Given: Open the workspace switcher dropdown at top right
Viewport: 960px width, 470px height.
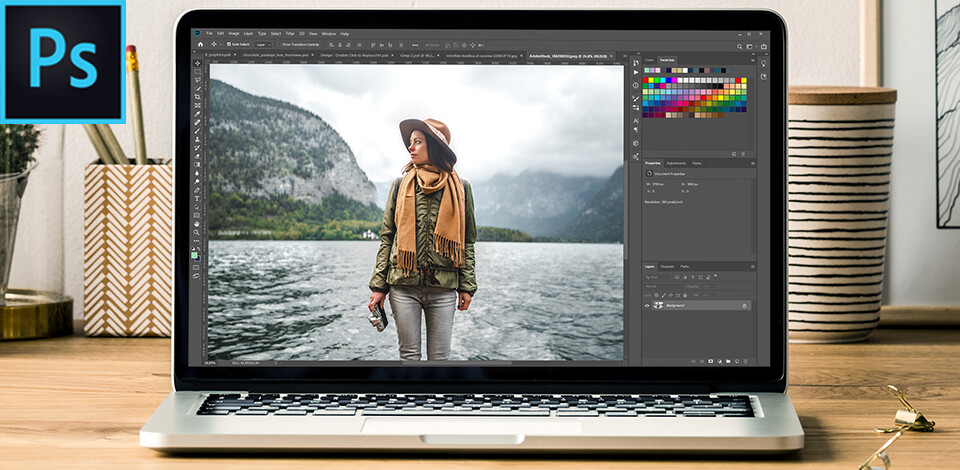Looking at the screenshot, I should pyautogui.click(x=752, y=47).
